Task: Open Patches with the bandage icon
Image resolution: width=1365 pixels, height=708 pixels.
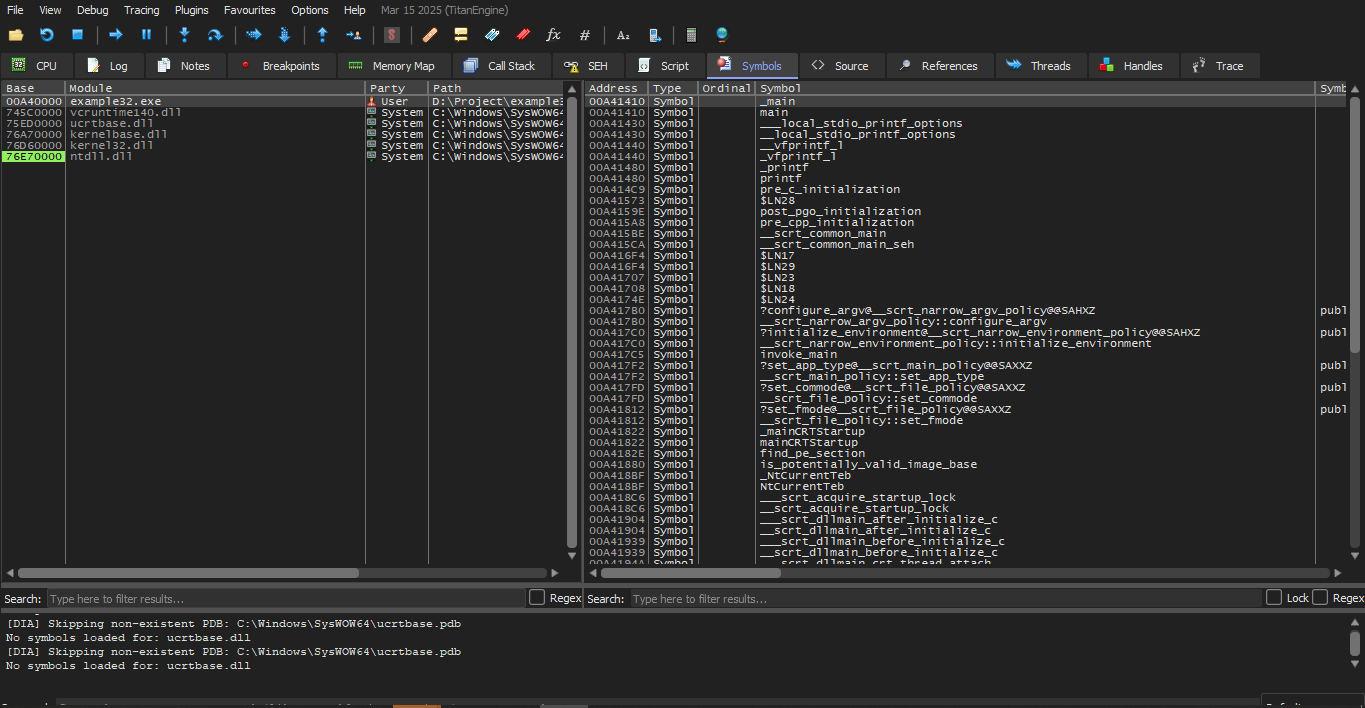Action: [430, 35]
